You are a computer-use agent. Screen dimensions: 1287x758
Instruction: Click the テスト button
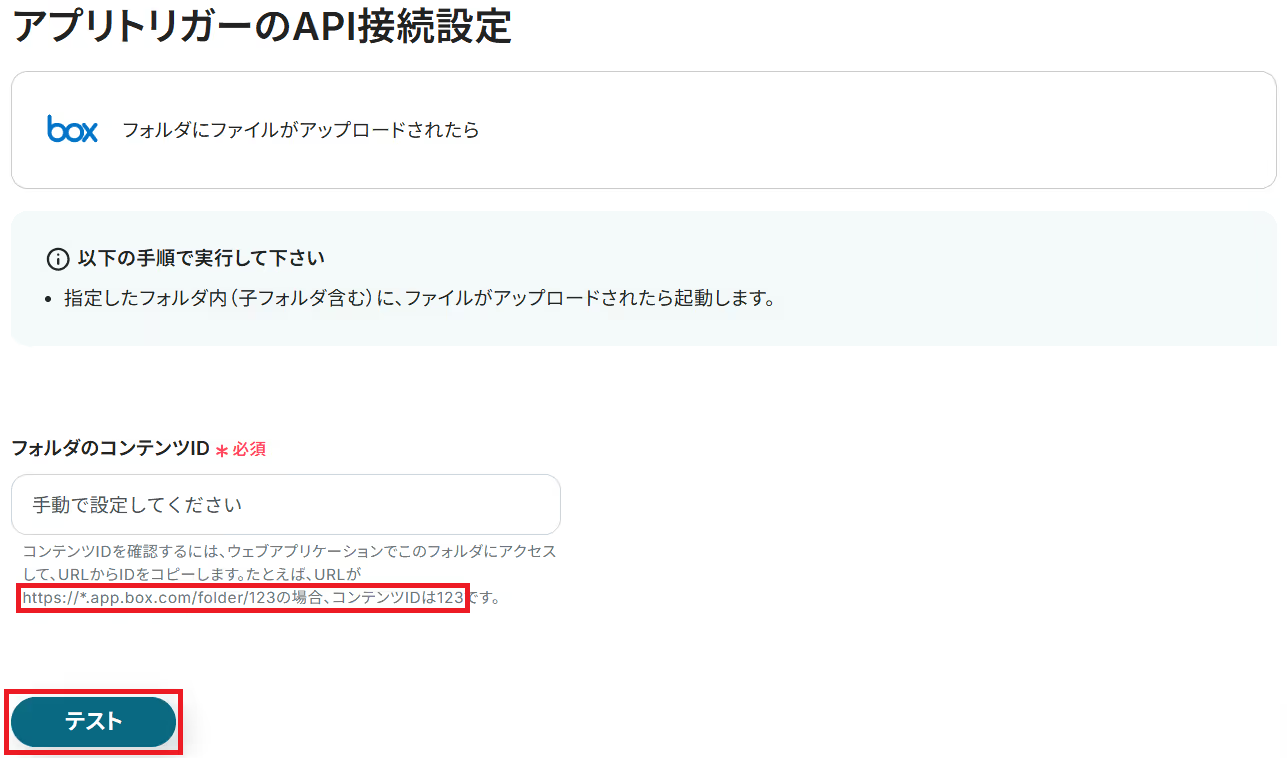tap(93, 721)
